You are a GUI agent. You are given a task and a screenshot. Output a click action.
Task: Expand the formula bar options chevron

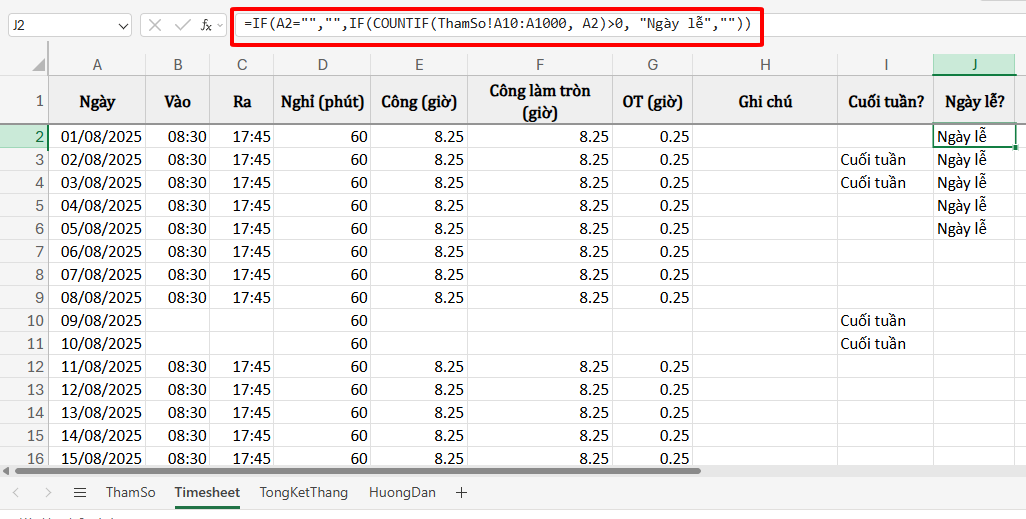click(220, 26)
